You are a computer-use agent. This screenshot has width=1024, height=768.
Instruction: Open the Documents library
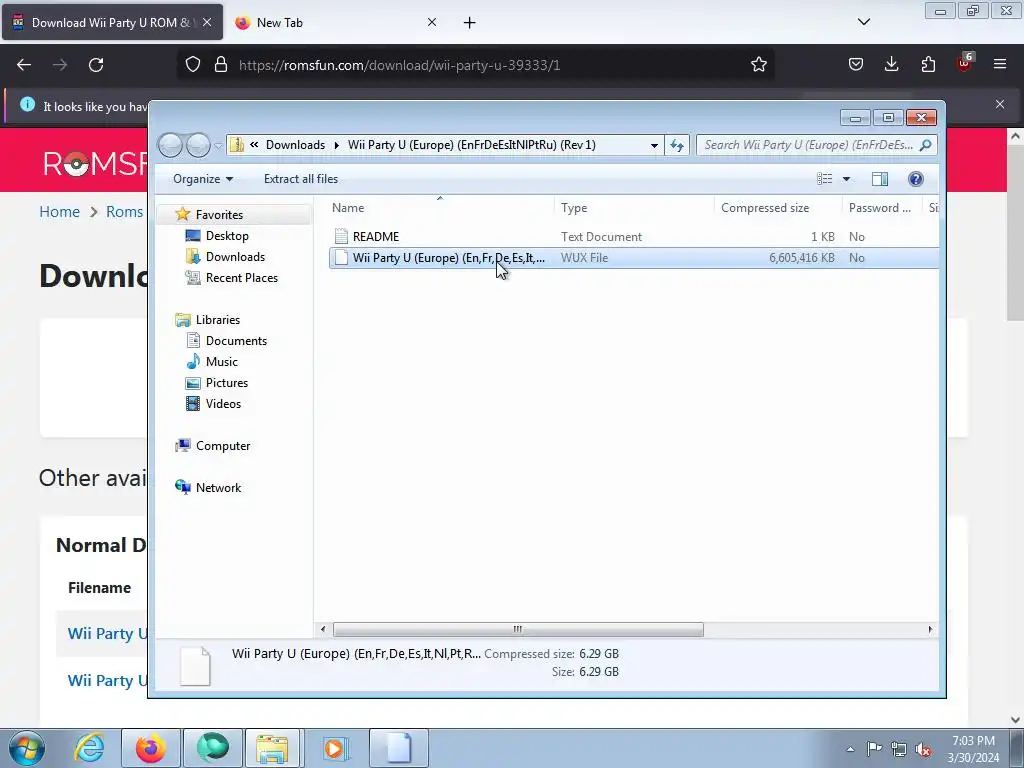point(236,340)
